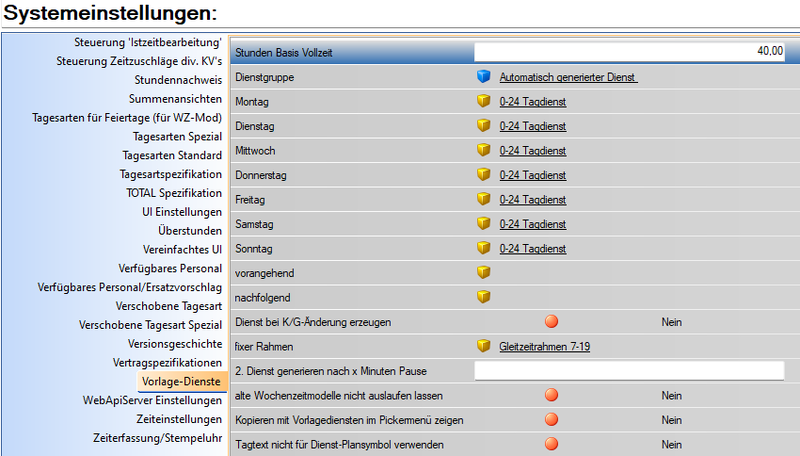The height and width of the screenshot is (456, 800).
Task: Click the yellow cube icon for Sonntag
Action: pyautogui.click(x=483, y=248)
